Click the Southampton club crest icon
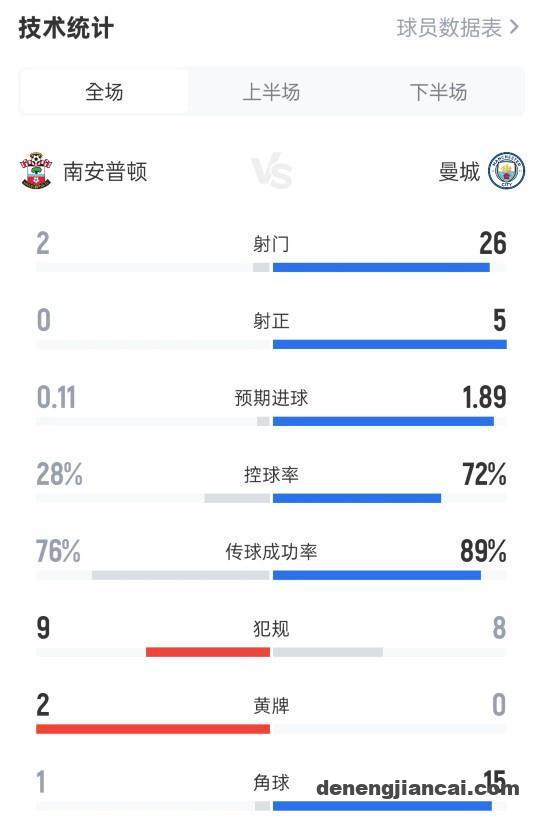The height and width of the screenshot is (824, 544). click(36, 171)
